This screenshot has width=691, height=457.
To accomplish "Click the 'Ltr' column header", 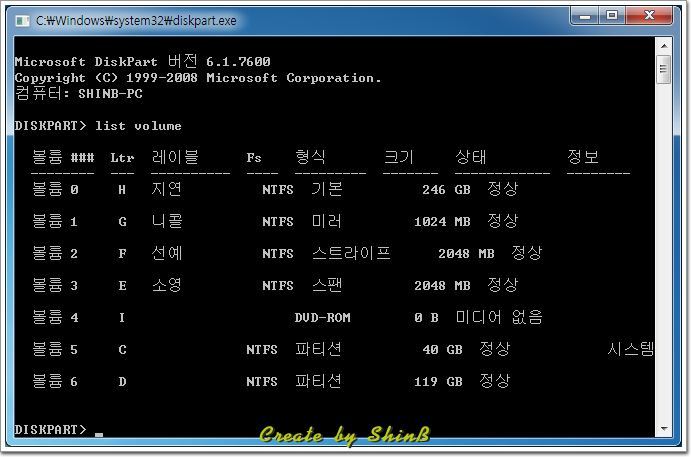I will point(122,158).
